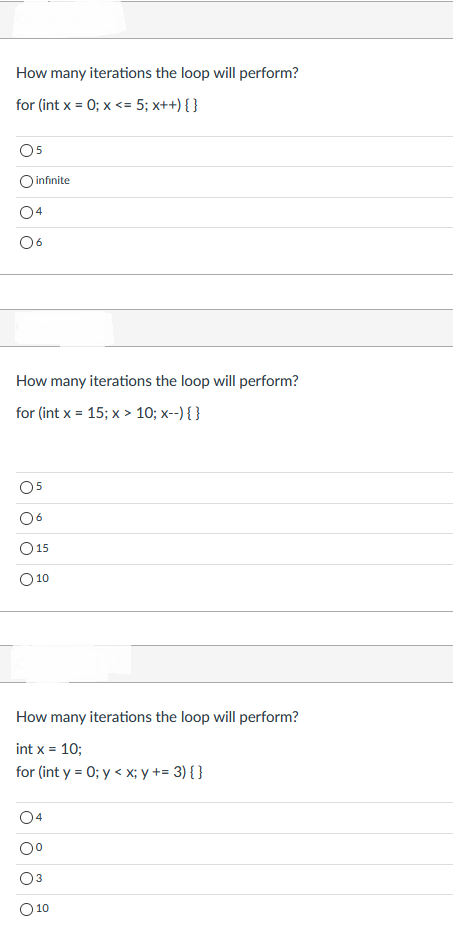Select answer 4 for the y += 3 loop
This screenshot has width=454, height=936.
[26, 818]
